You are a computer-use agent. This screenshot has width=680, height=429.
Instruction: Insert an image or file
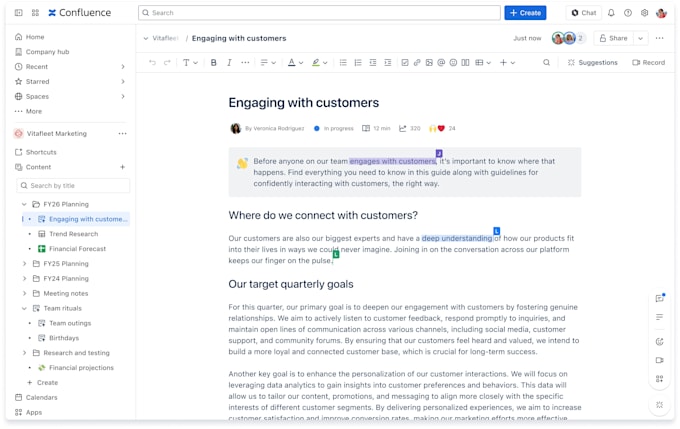tap(429, 62)
